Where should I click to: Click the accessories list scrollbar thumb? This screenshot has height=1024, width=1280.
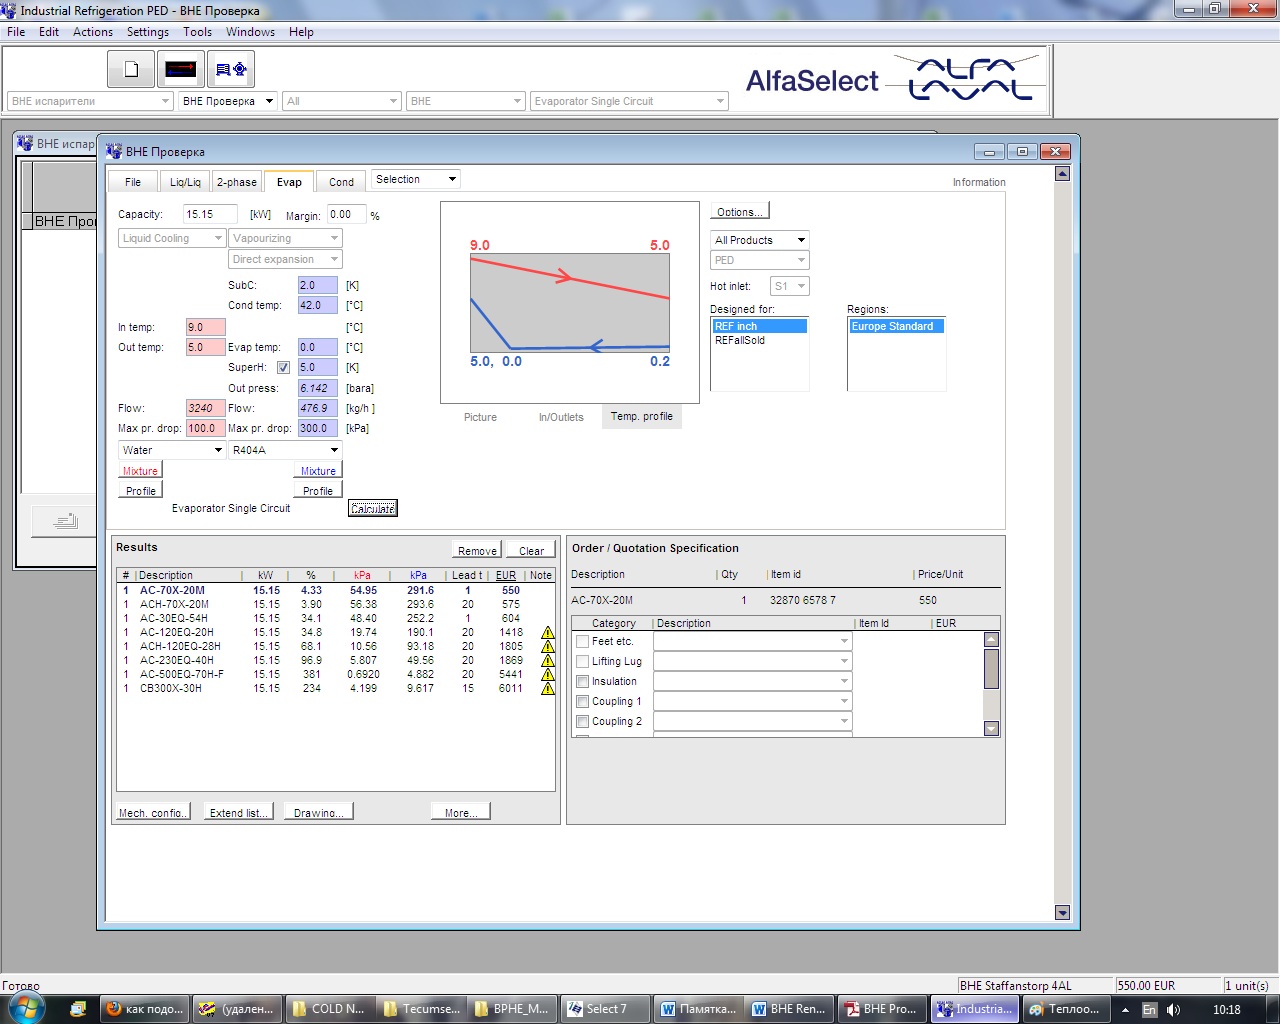[x=991, y=668]
